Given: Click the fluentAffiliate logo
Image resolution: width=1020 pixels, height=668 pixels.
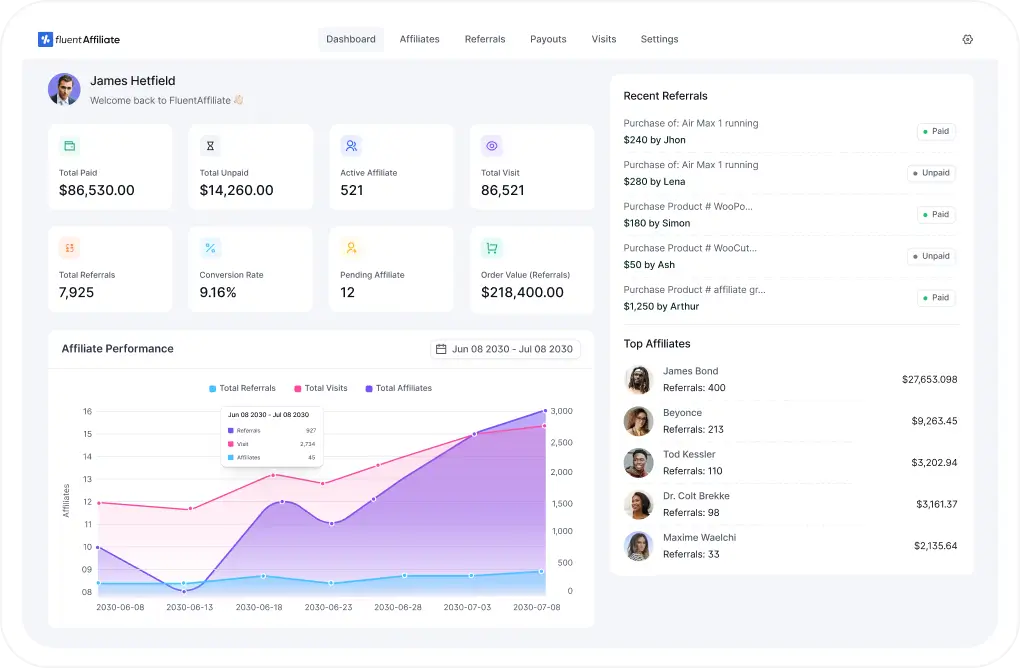Looking at the screenshot, I should point(79,39).
